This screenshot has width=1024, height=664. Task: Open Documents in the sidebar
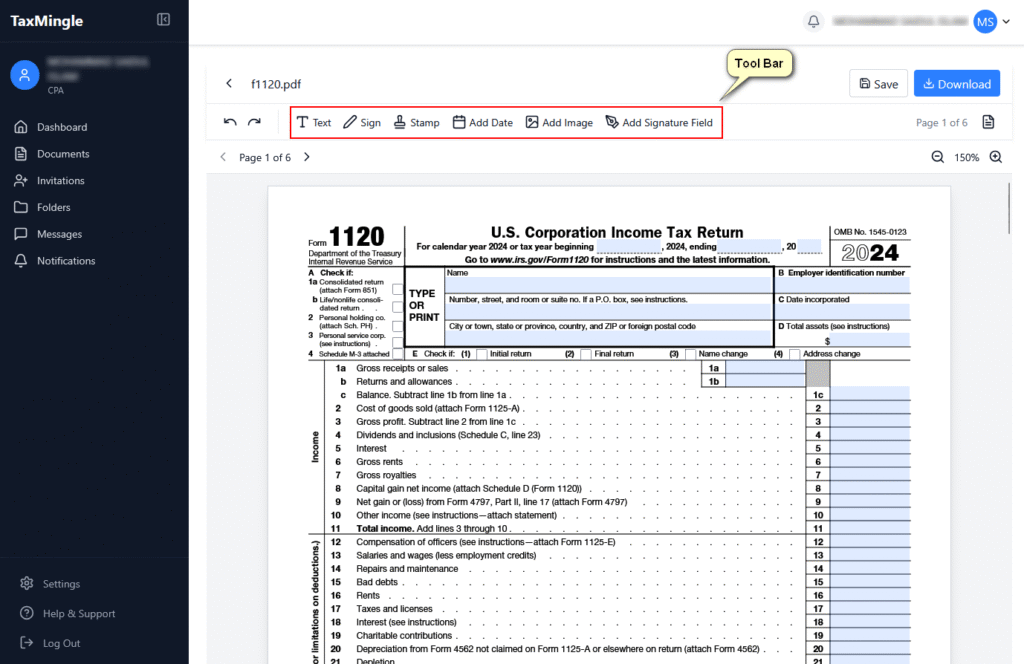(x=63, y=154)
